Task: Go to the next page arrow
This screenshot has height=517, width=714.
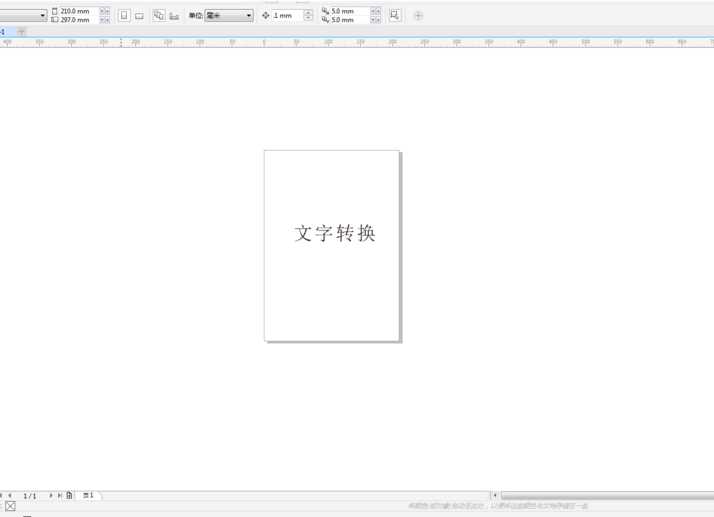Action: pyautogui.click(x=51, y=496)
